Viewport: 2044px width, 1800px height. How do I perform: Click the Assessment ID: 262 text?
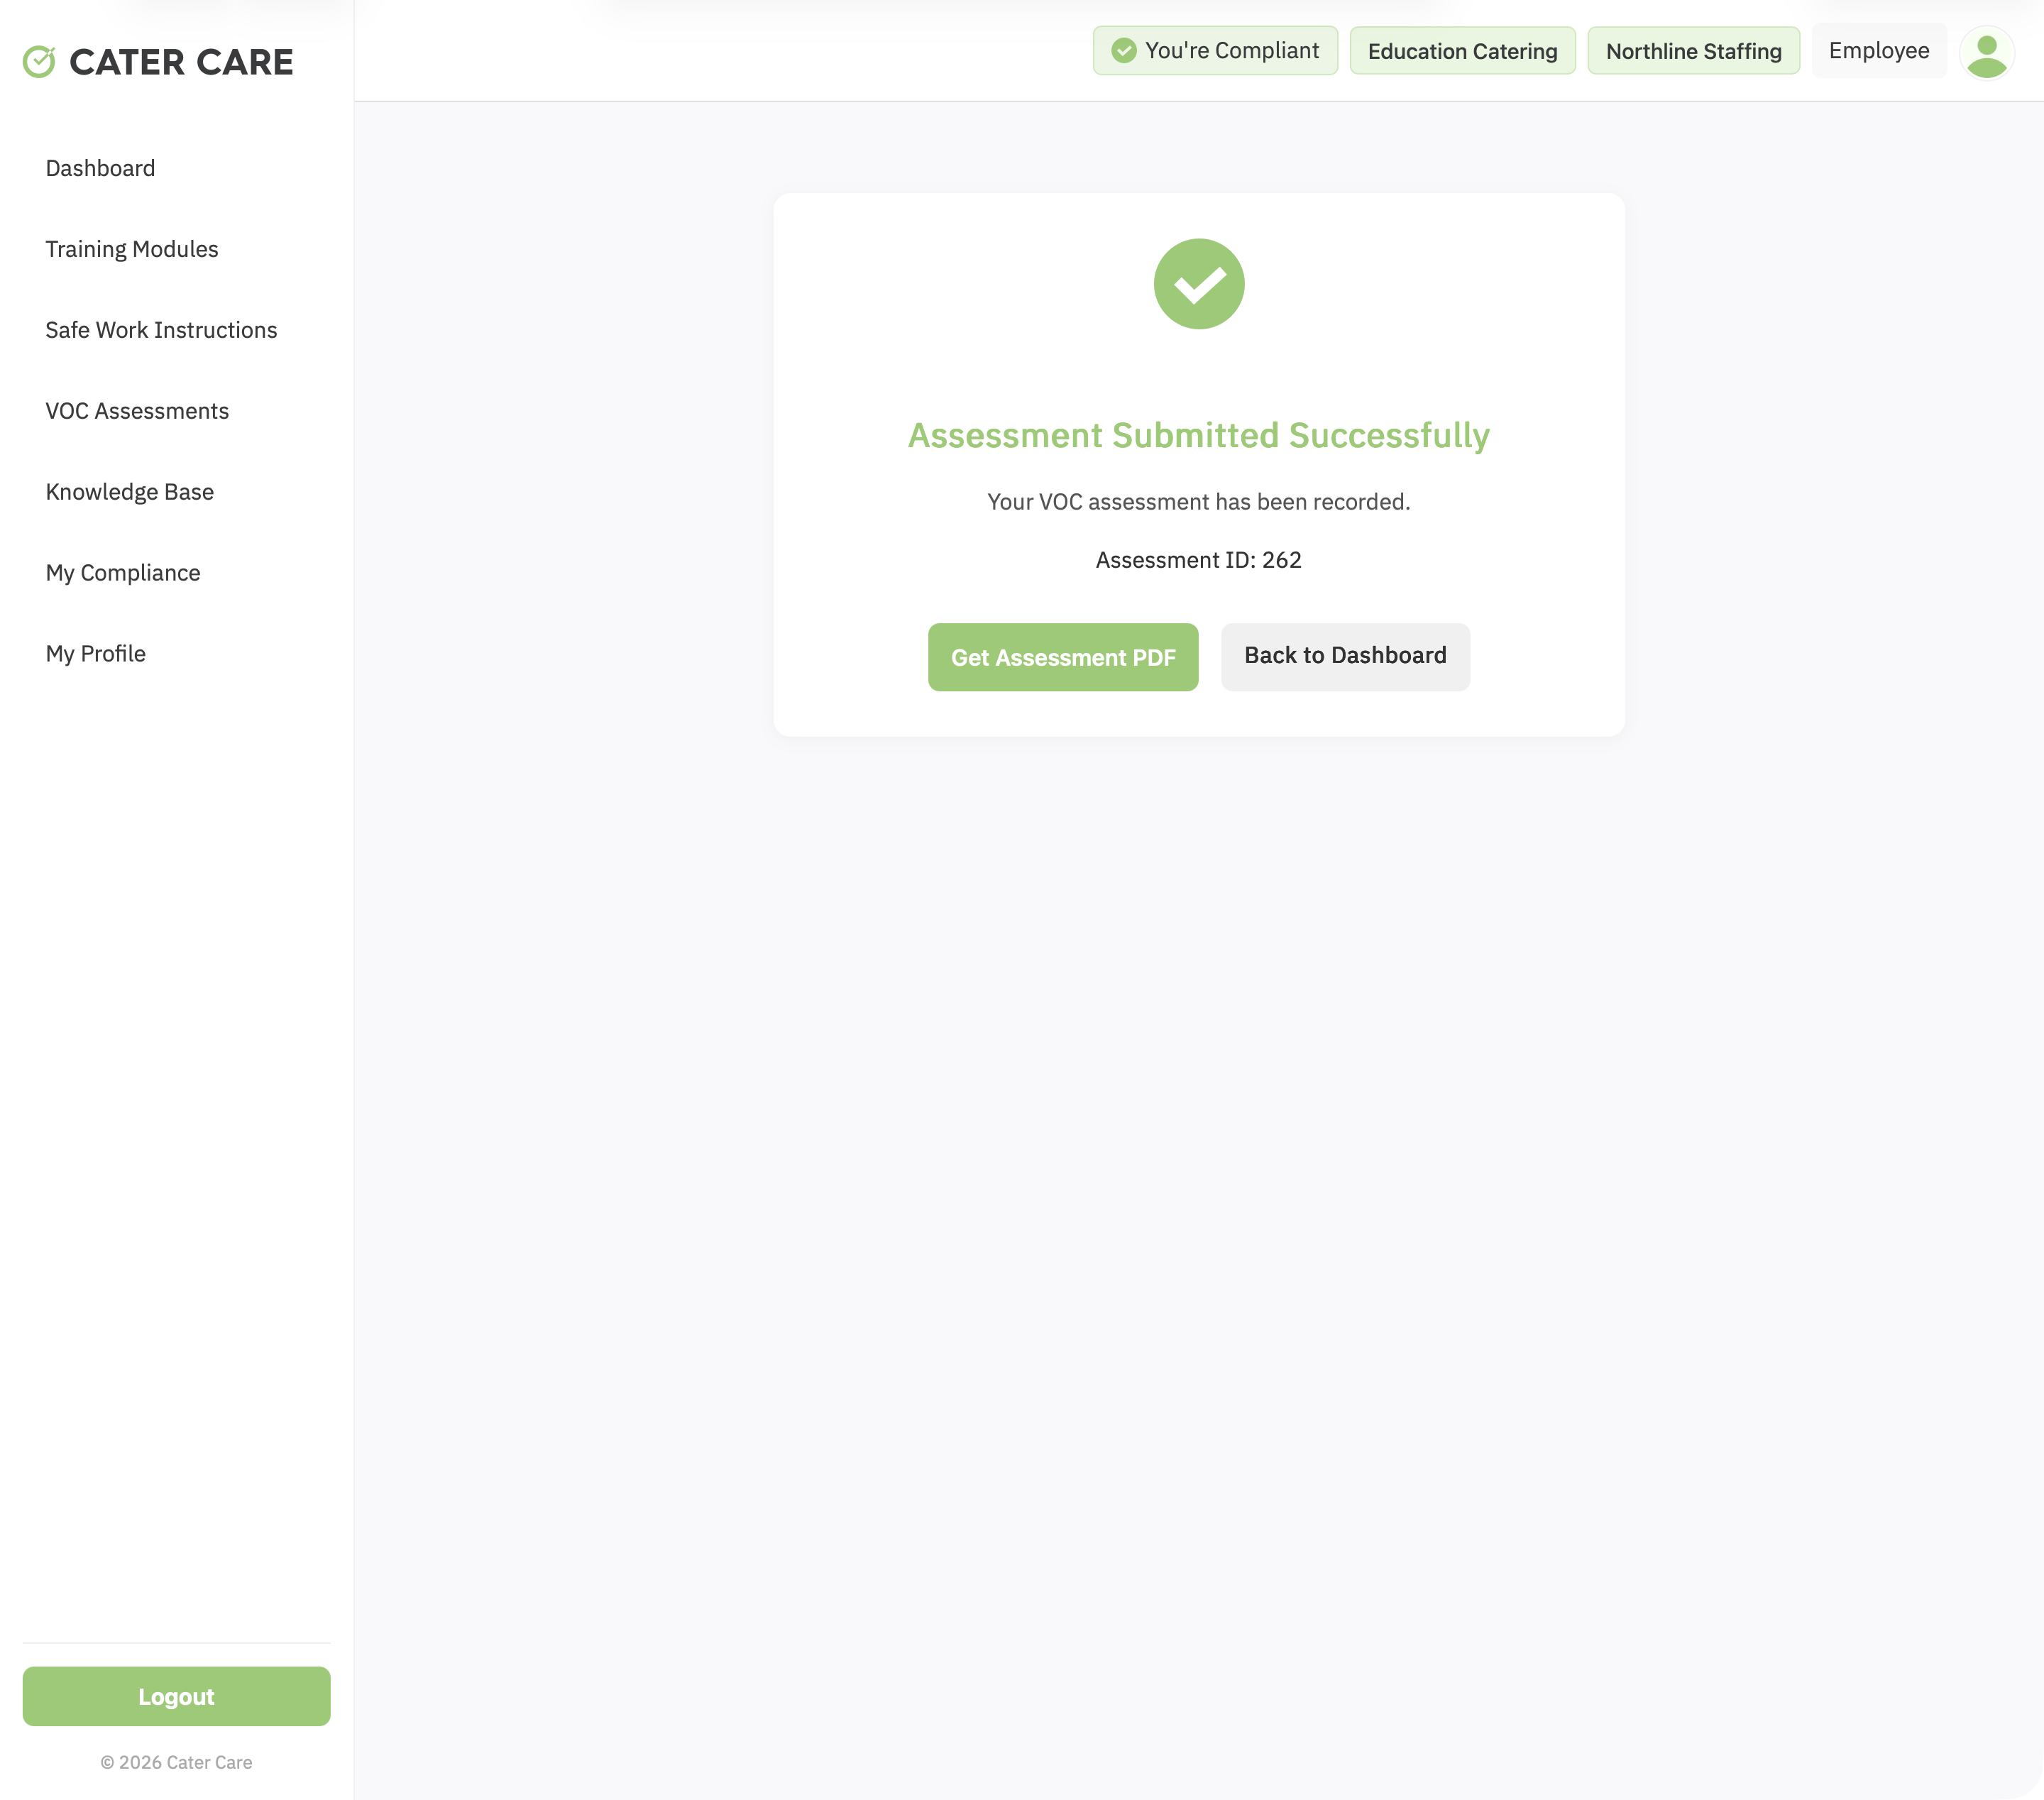tap(1198, 560)
